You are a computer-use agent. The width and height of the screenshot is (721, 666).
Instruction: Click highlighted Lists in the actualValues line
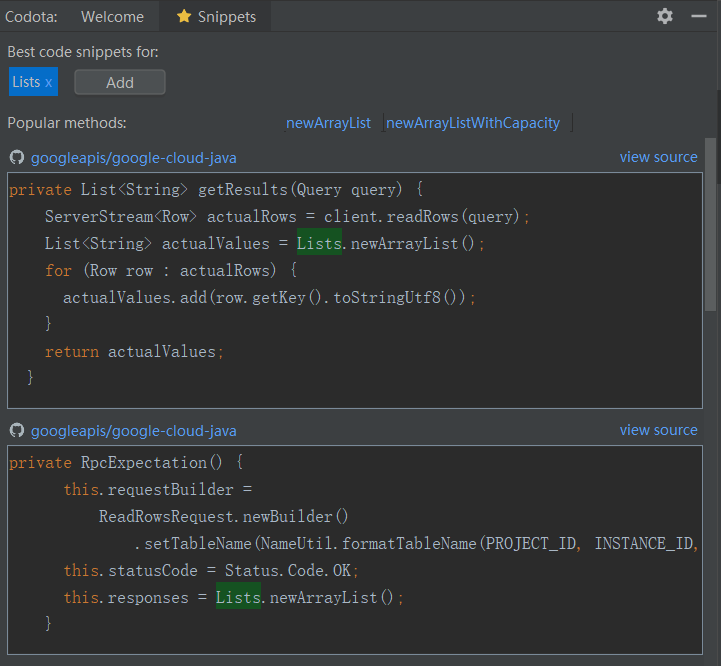pos(319,244)
